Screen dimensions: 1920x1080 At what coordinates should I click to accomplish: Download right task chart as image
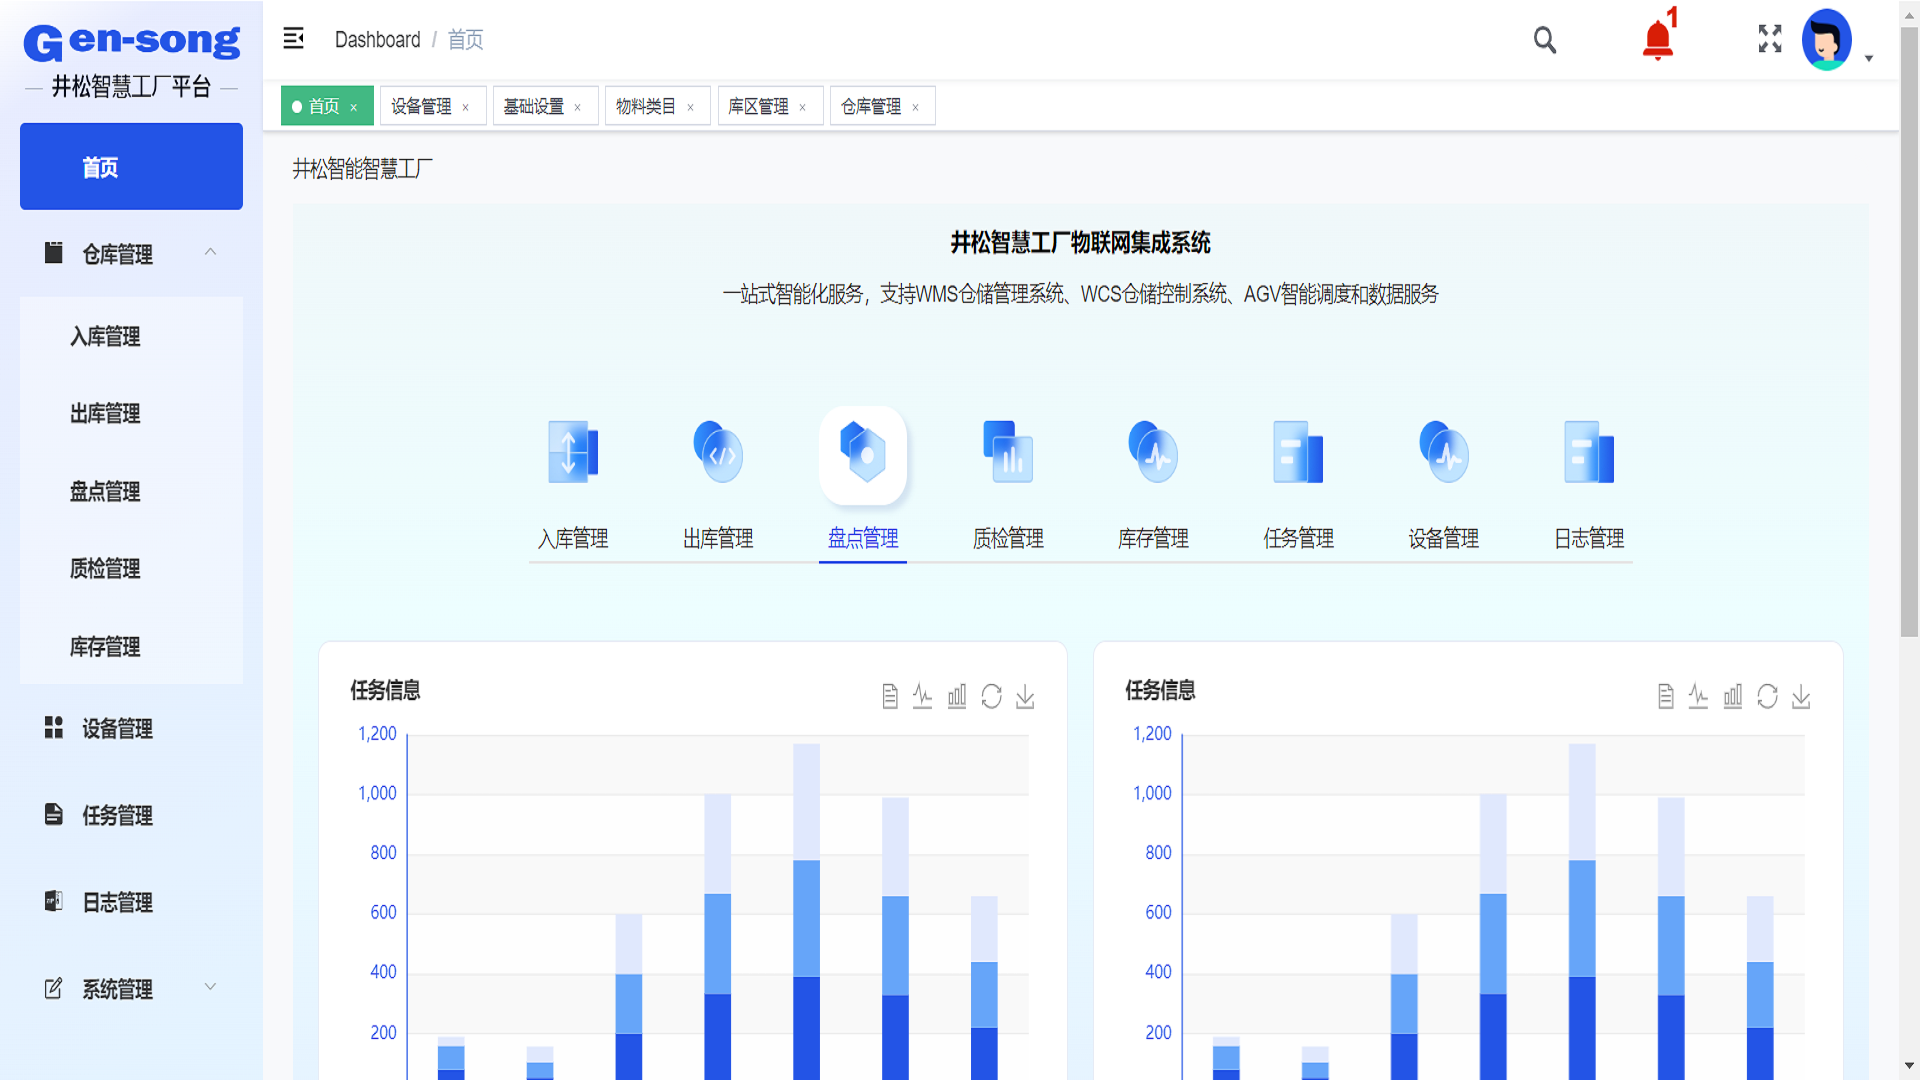coord(1801,696)
